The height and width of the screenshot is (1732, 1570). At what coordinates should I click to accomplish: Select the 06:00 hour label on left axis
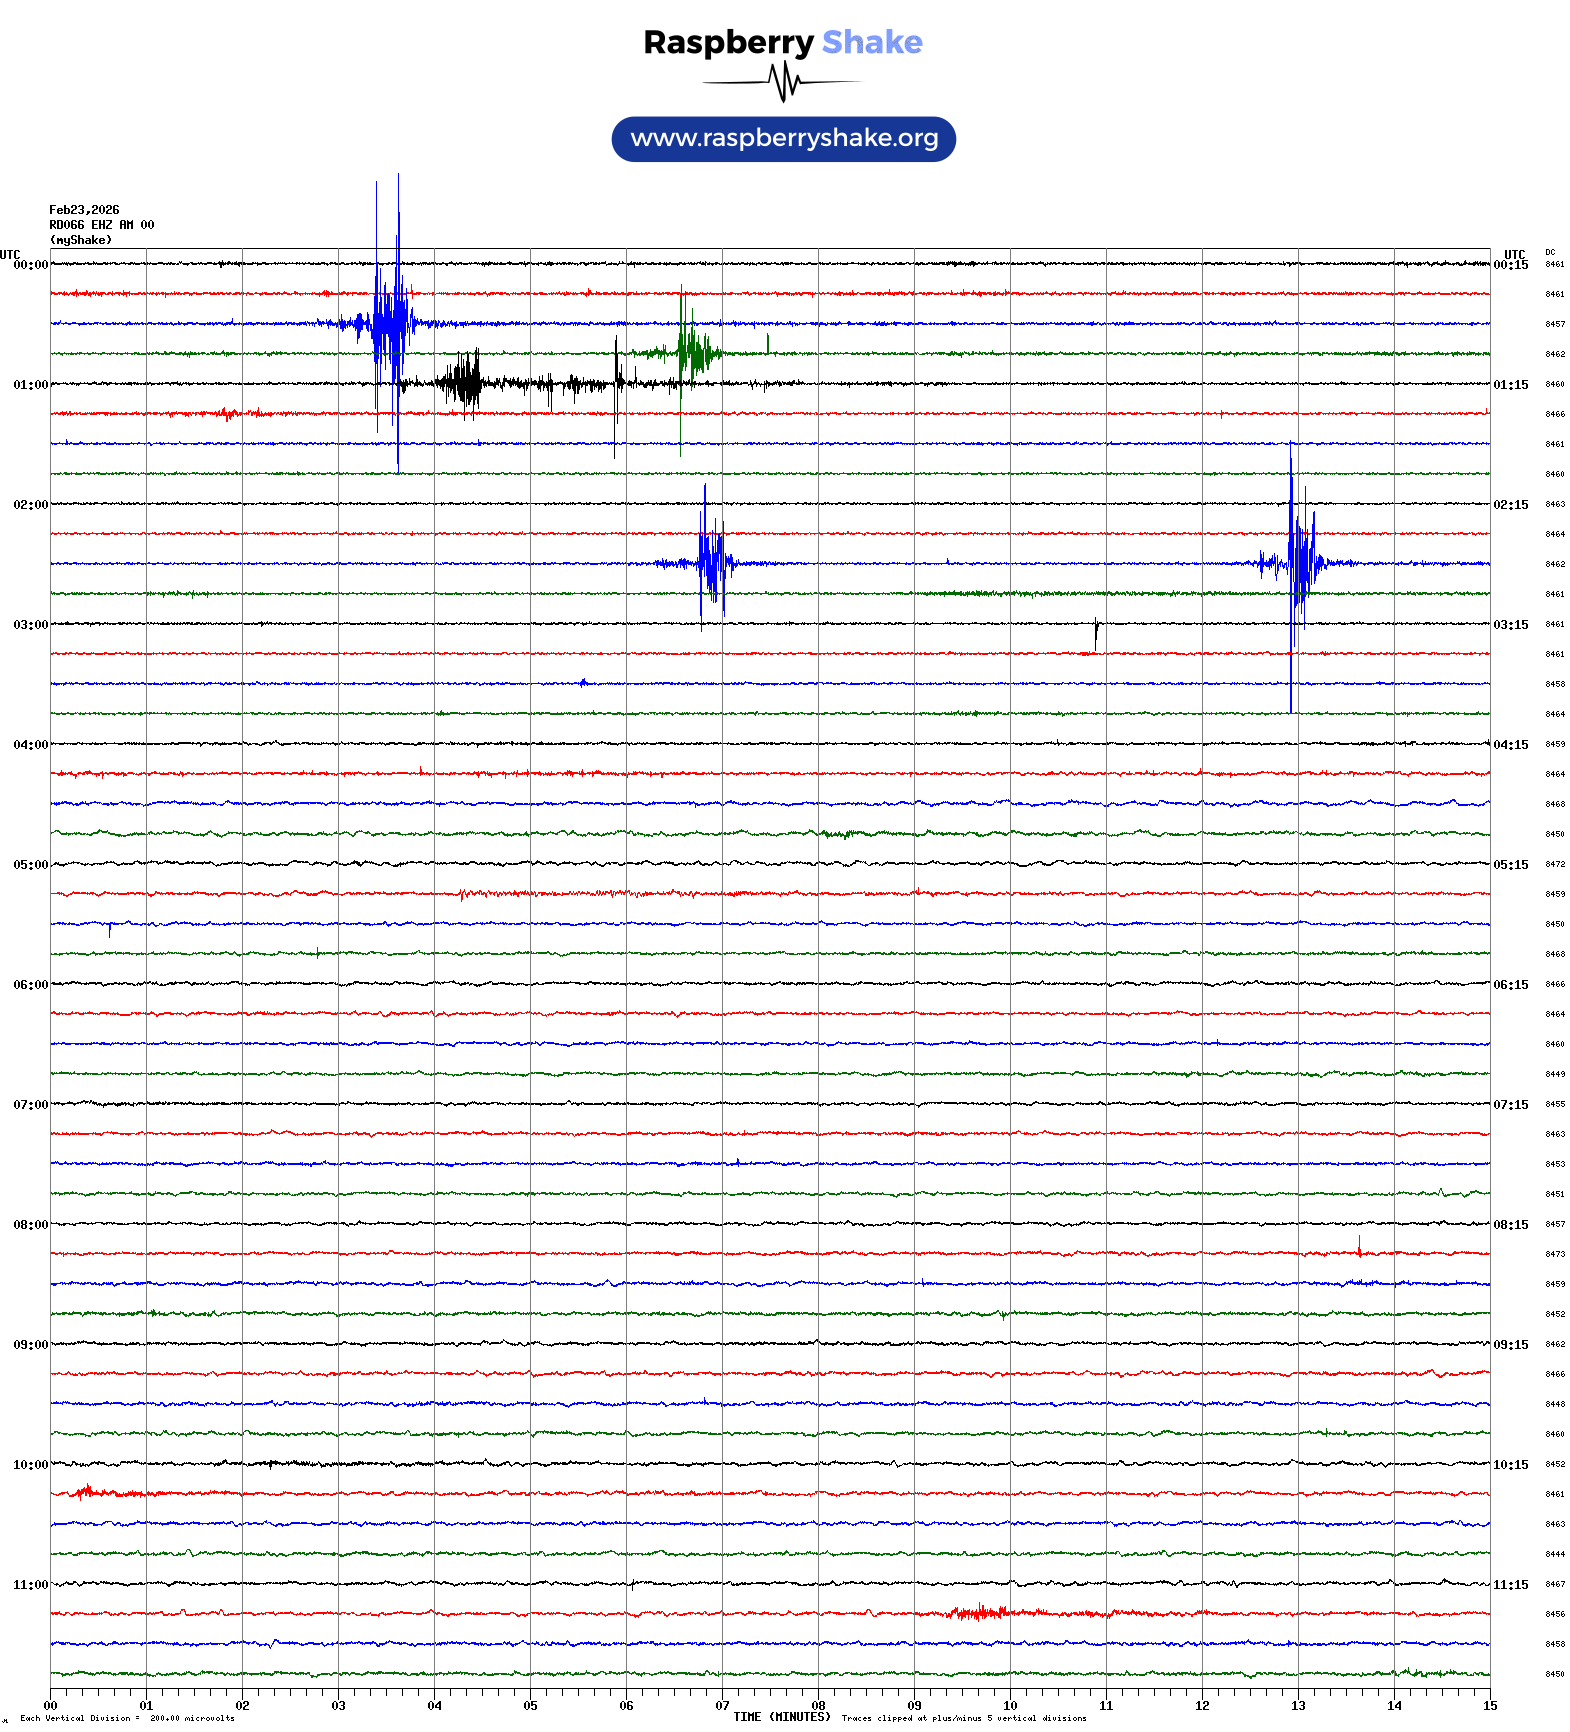point(30,985)
